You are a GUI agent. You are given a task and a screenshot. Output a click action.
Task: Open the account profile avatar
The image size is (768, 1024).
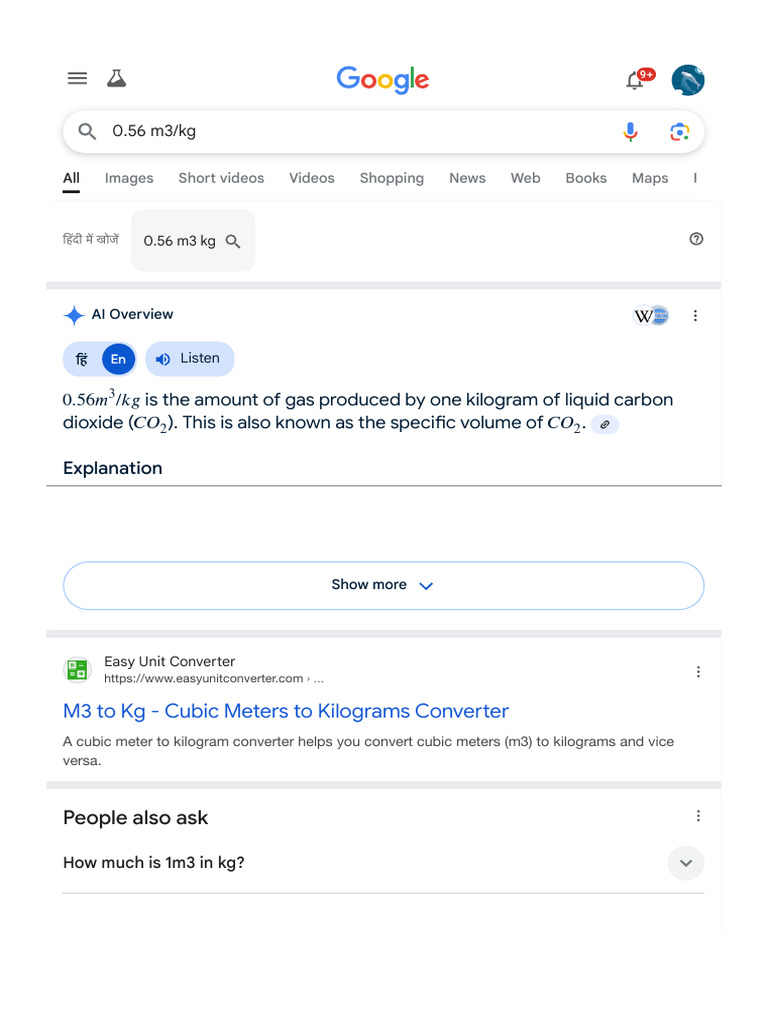click(x=688, y=80)
